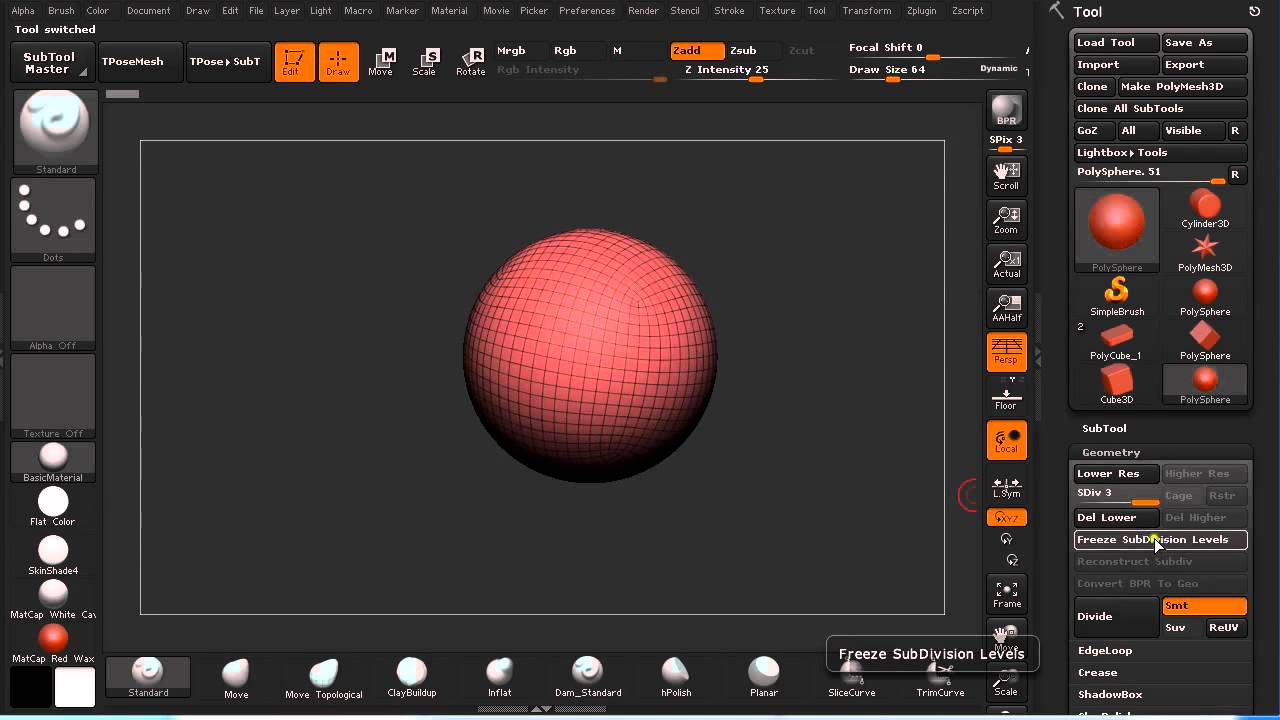Open the Alpha Off selector

pos(54,308)
